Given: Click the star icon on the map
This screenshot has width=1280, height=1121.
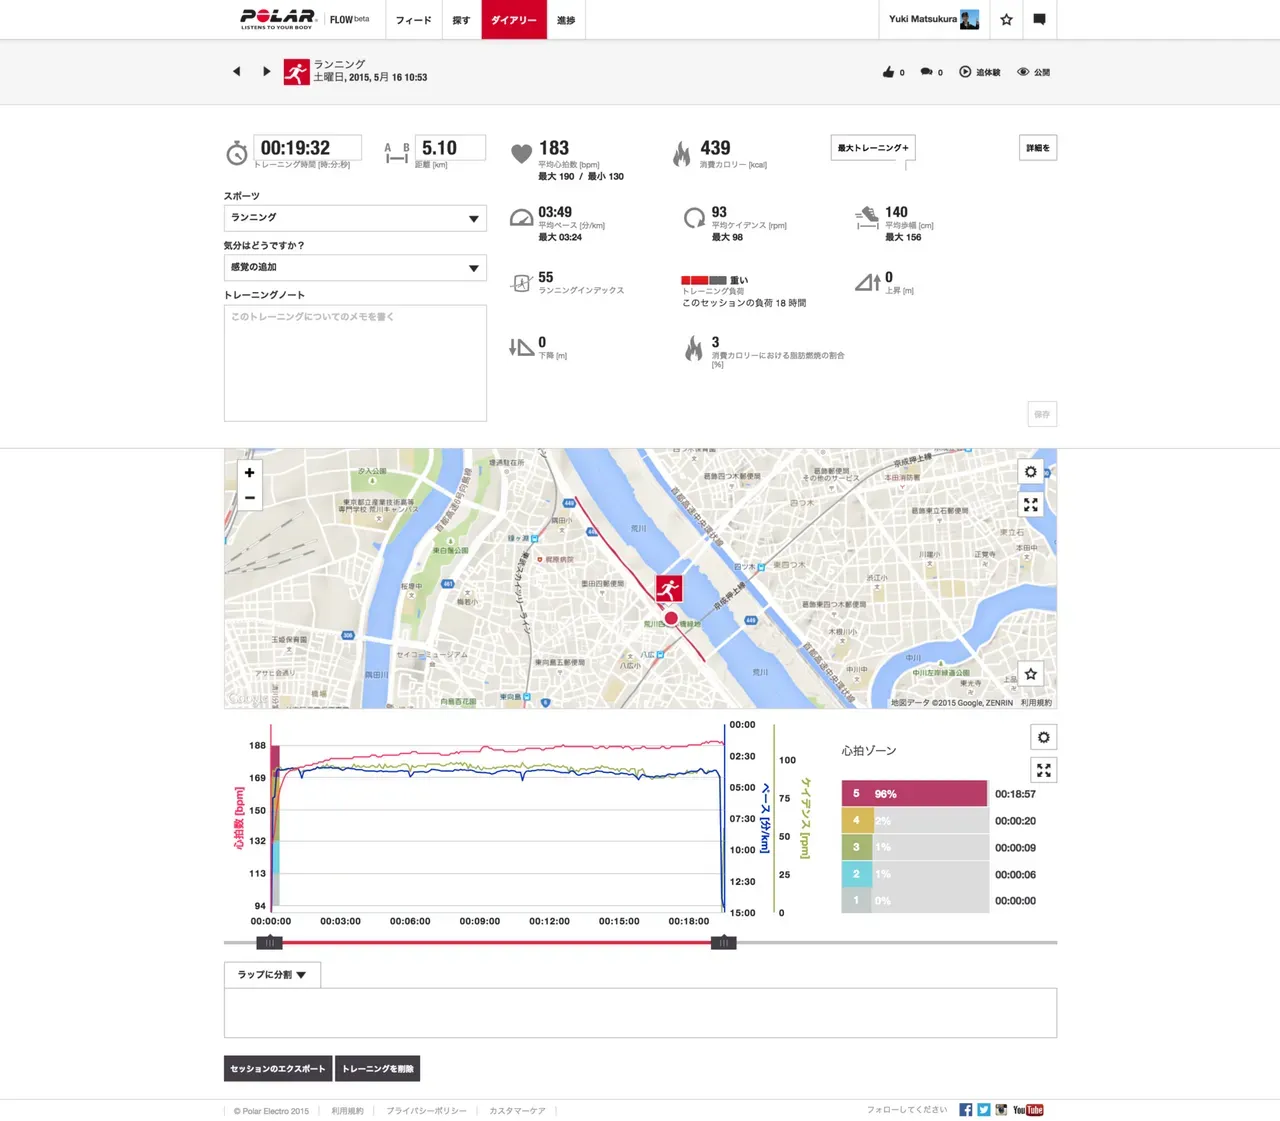Looking at the screenshot, I should [1030, 674].
